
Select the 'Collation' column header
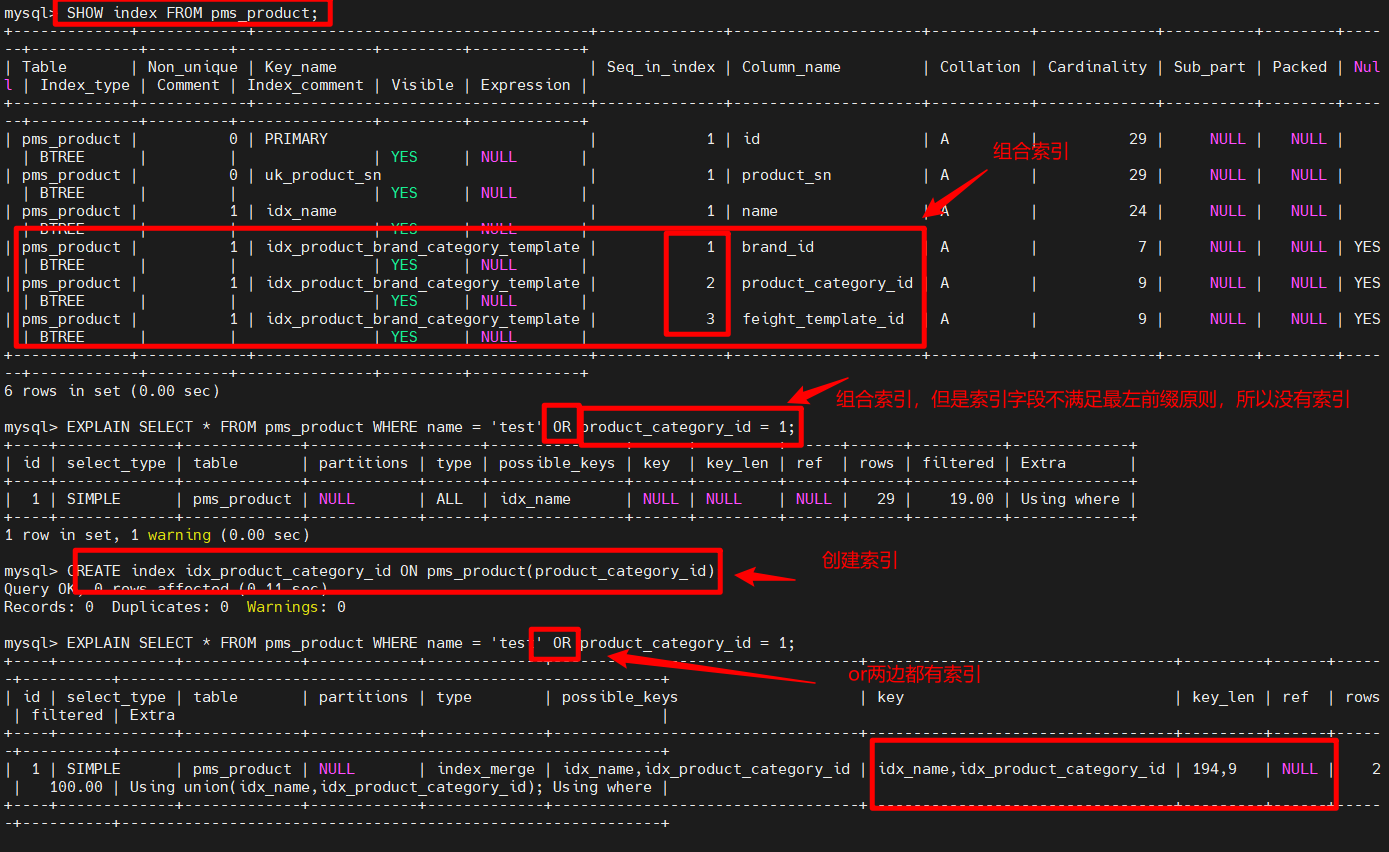pos(980,67)
